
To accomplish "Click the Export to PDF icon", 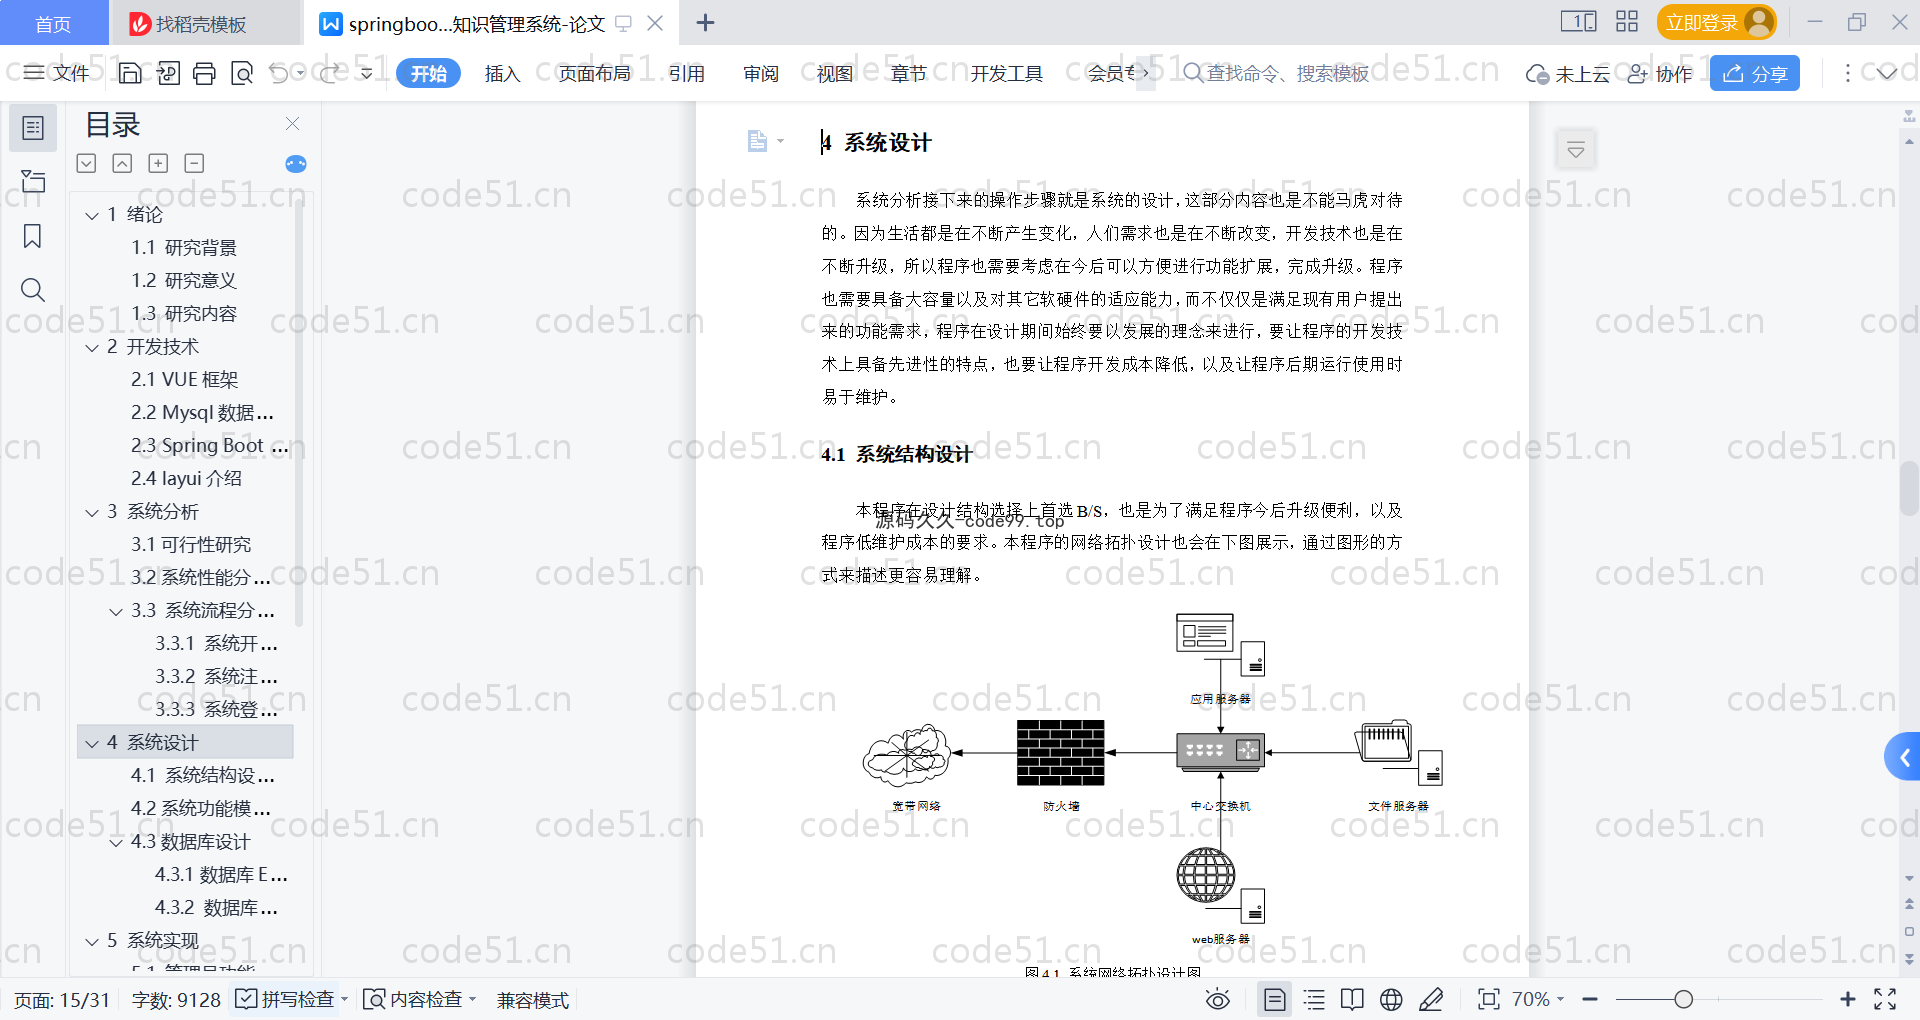I will (168, 73).
